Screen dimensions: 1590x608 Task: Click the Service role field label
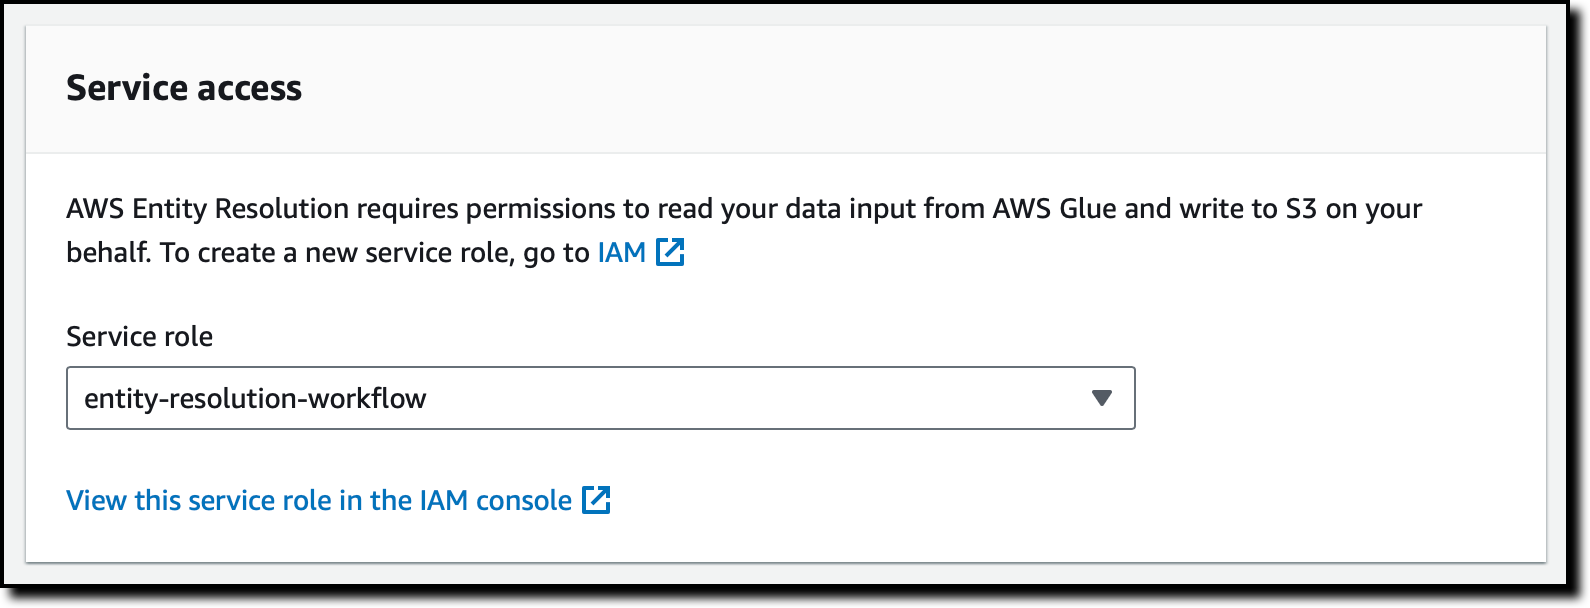139,336
